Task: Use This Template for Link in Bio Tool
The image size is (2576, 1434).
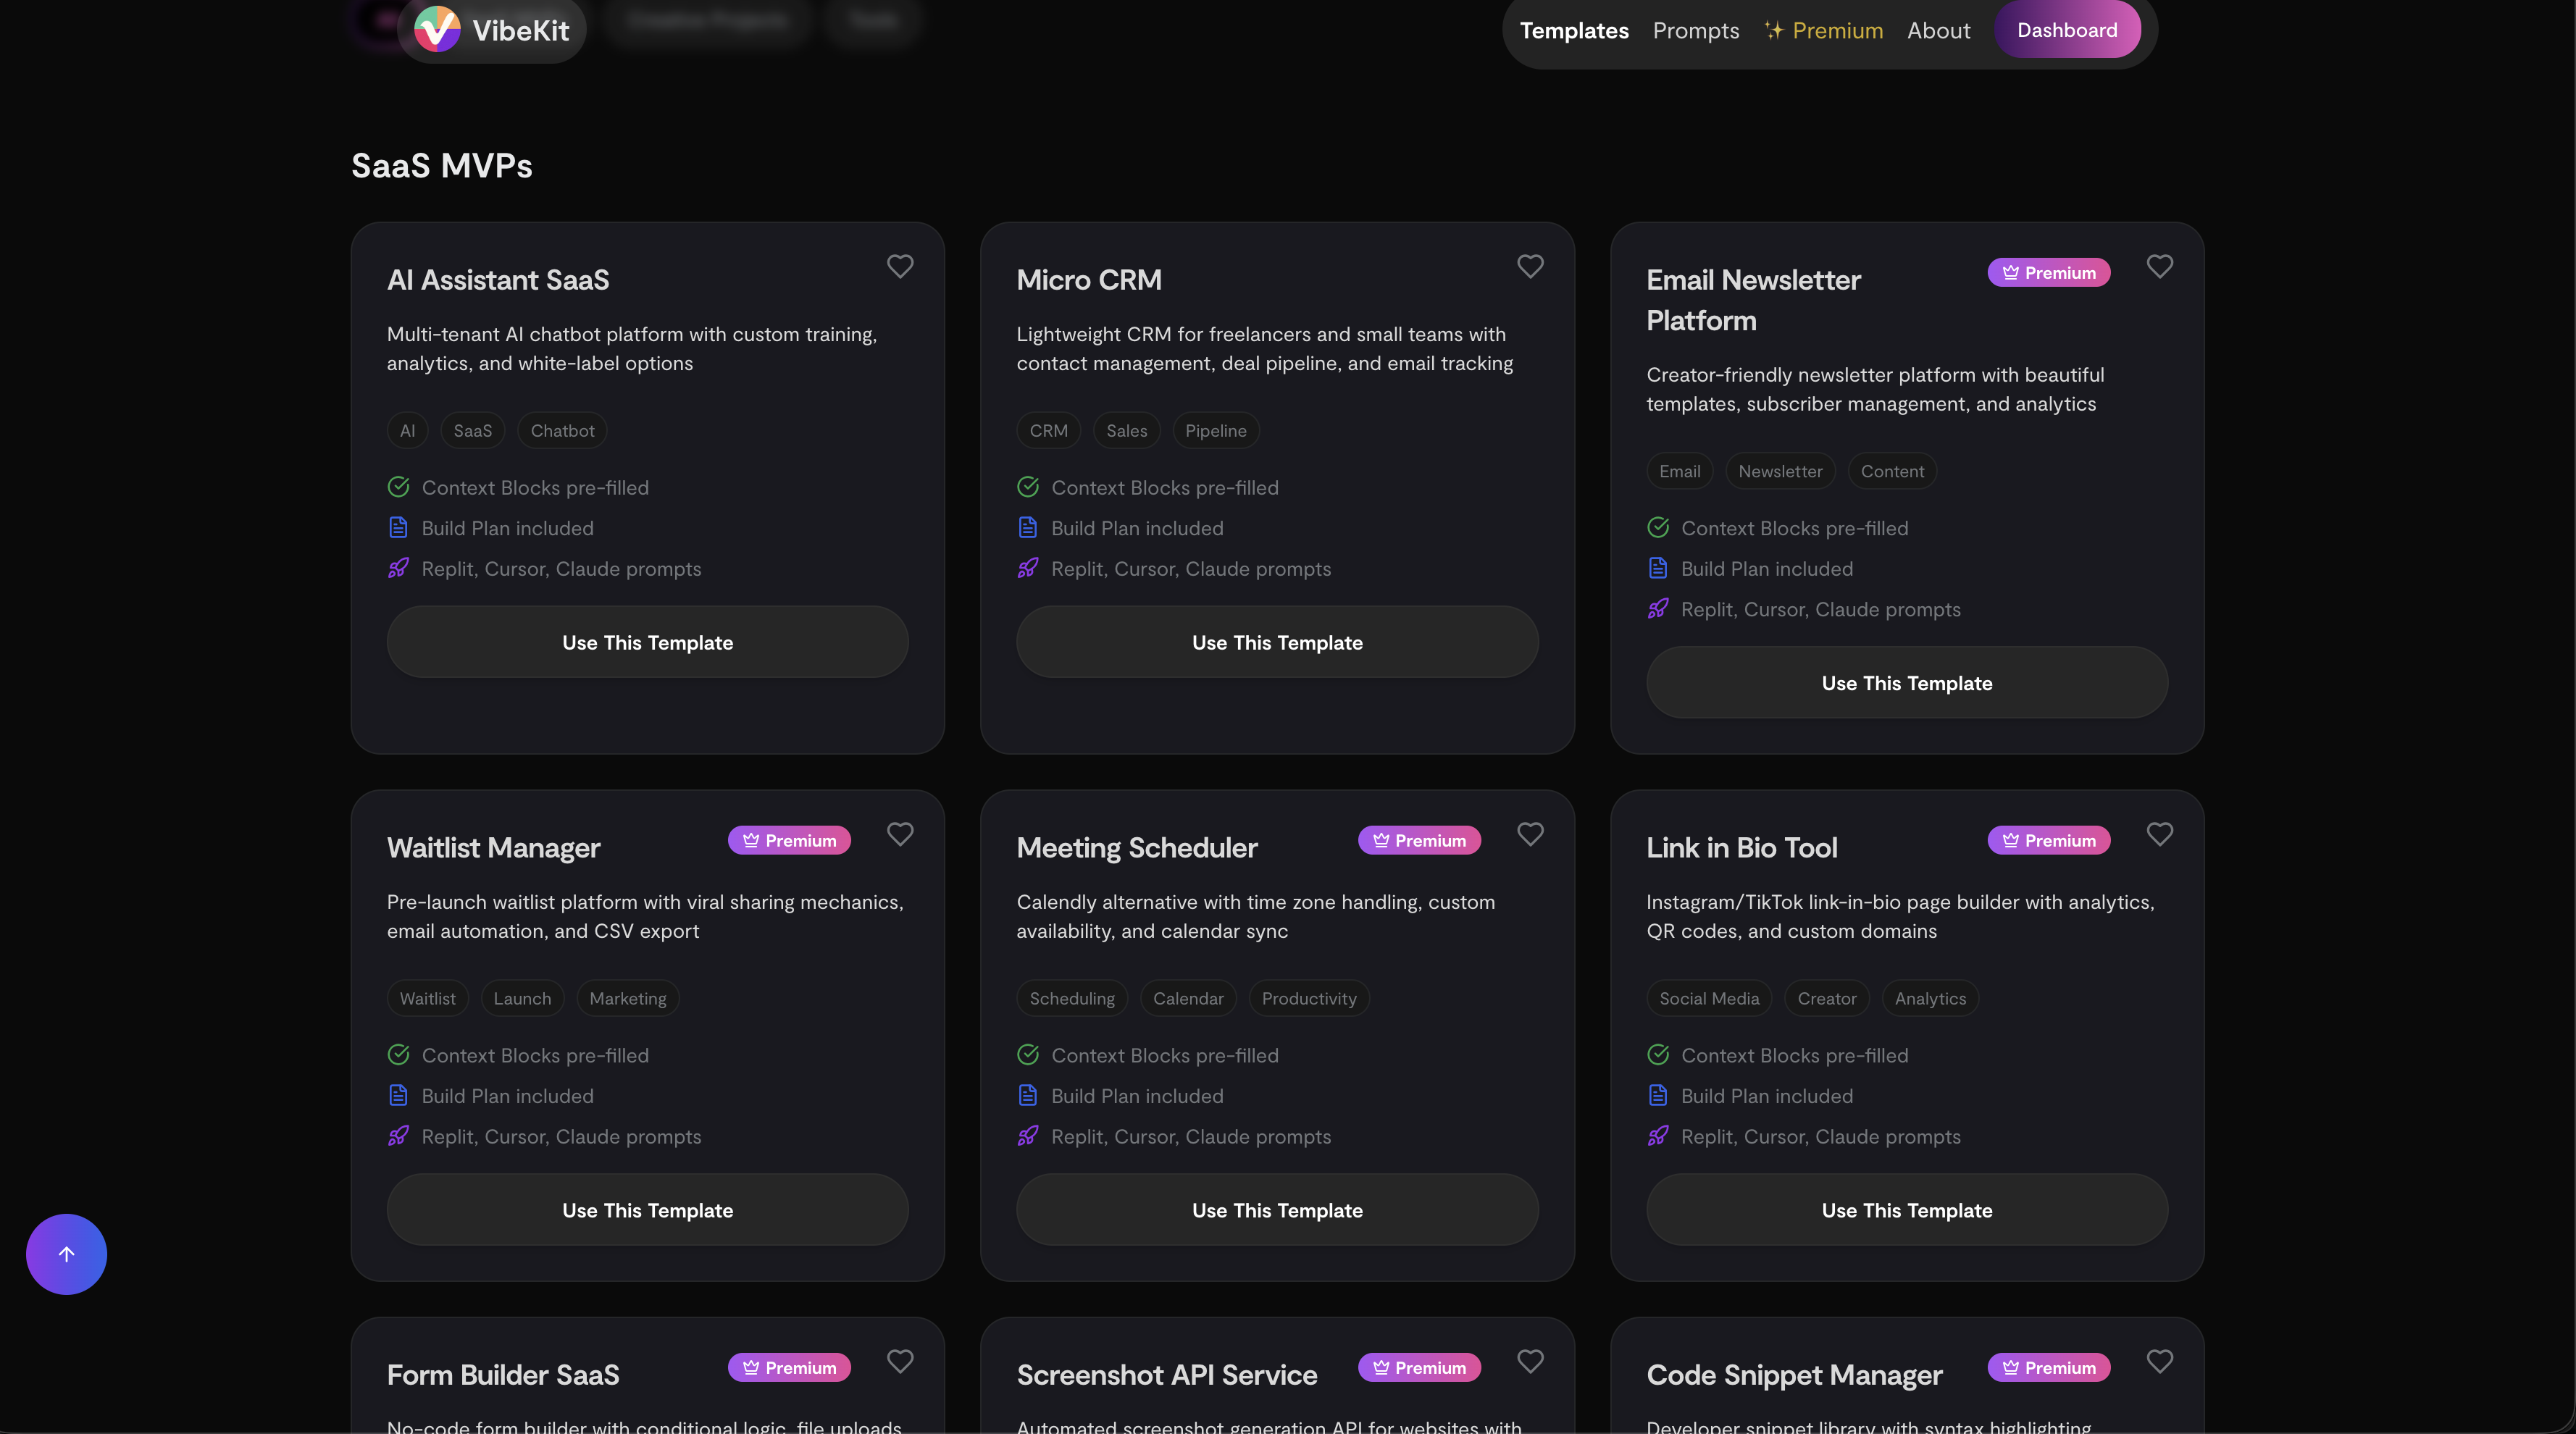Action: 1906,1210
